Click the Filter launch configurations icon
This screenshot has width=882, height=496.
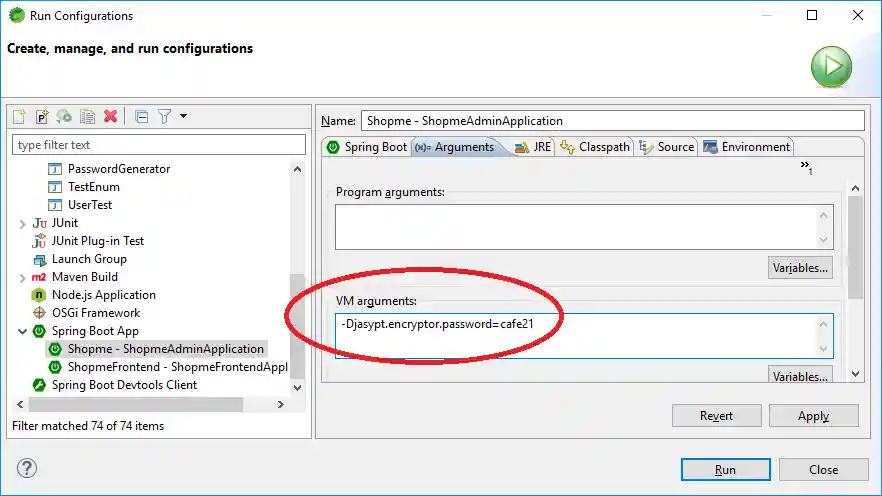[x=164, y=116]
